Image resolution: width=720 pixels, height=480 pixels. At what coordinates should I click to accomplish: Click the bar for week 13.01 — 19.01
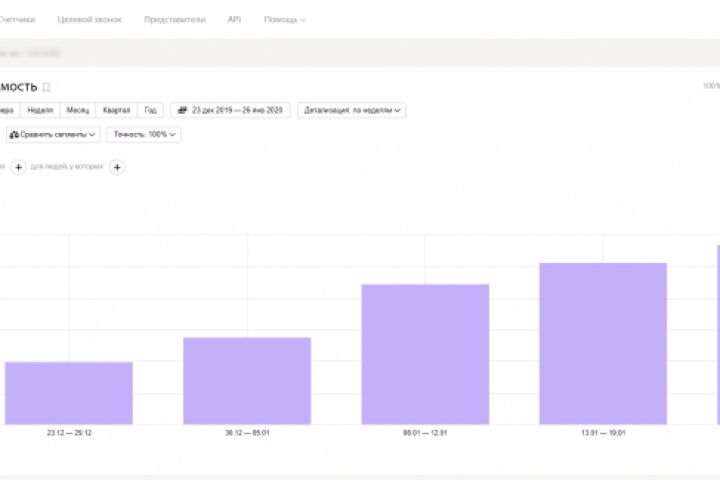point(603,344)
